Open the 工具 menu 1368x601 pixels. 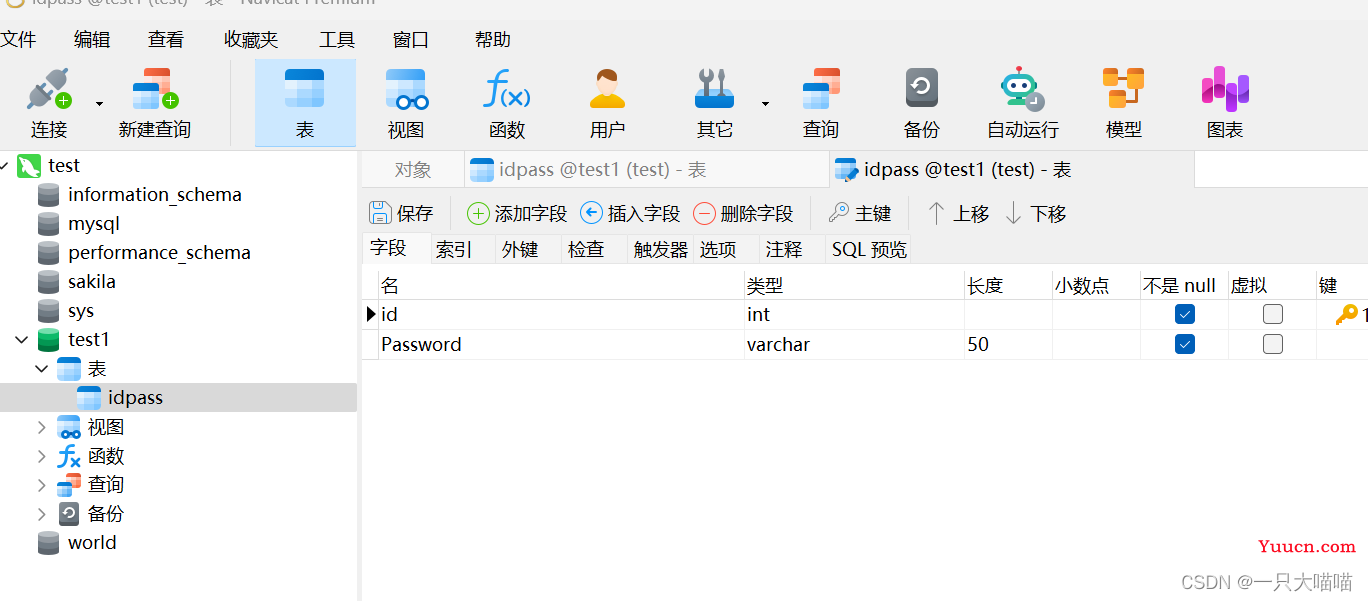(337, 39)
